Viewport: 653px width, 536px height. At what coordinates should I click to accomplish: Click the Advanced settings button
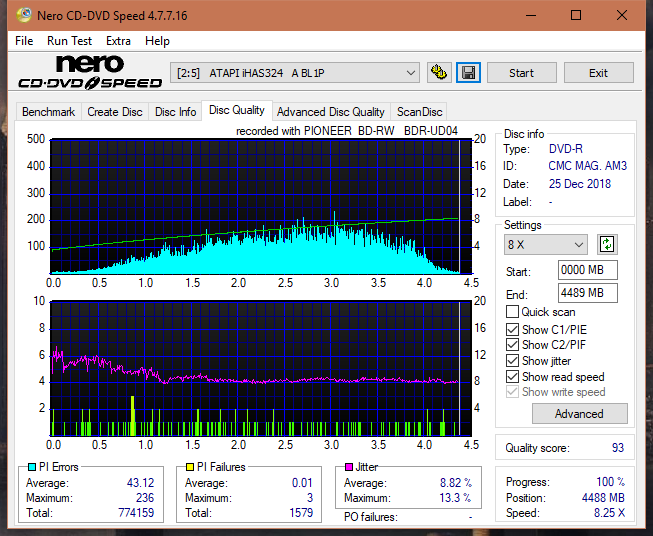579,414
